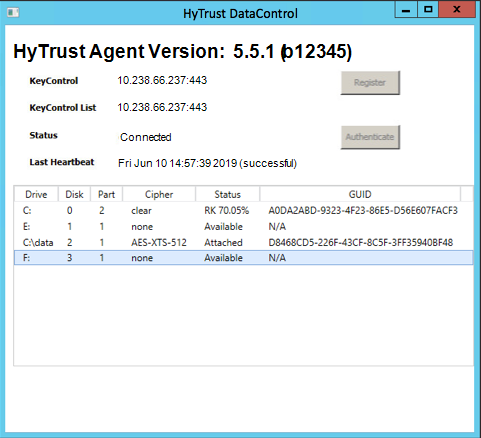Viewport: 481px width, 438px height.
Task: Click the Register button
Action: click(370, 83)
